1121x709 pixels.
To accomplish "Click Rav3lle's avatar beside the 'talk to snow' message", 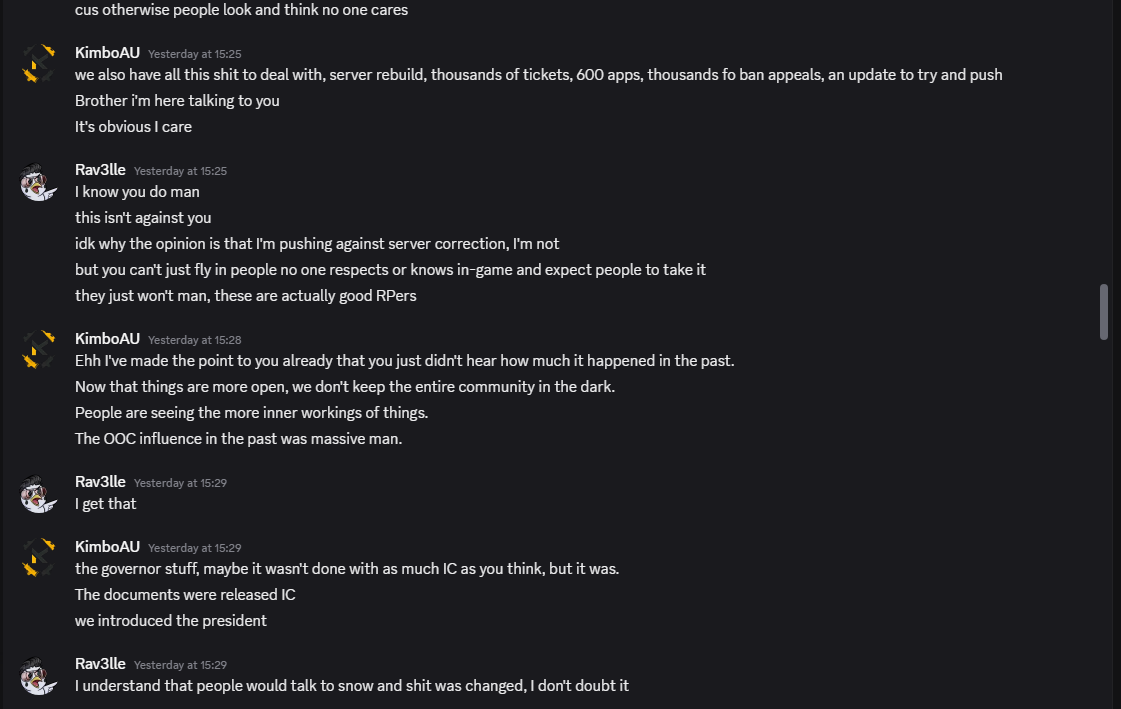I will (38, 674).
